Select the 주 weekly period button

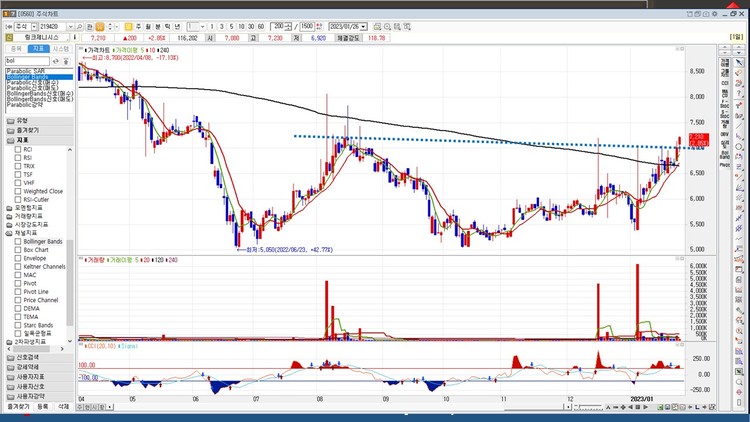point(138,27)
